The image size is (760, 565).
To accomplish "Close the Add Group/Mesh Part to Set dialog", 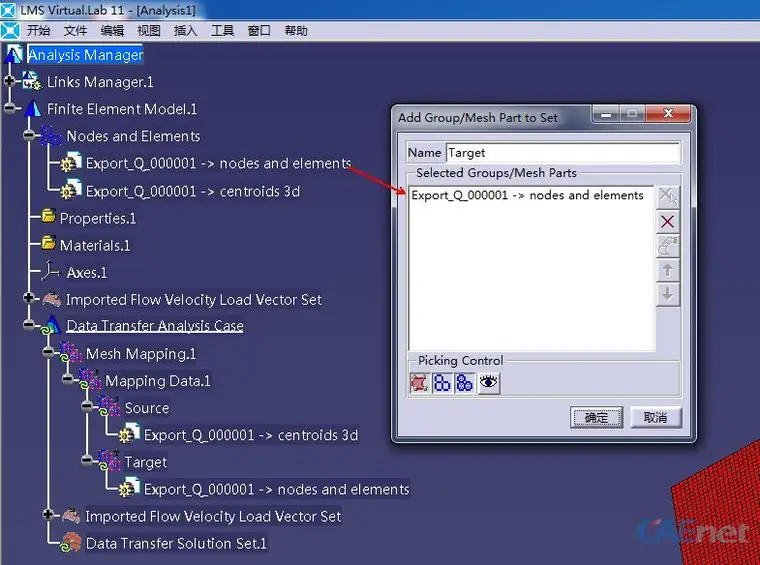I will pyautogui.click(x=668, y=113).
